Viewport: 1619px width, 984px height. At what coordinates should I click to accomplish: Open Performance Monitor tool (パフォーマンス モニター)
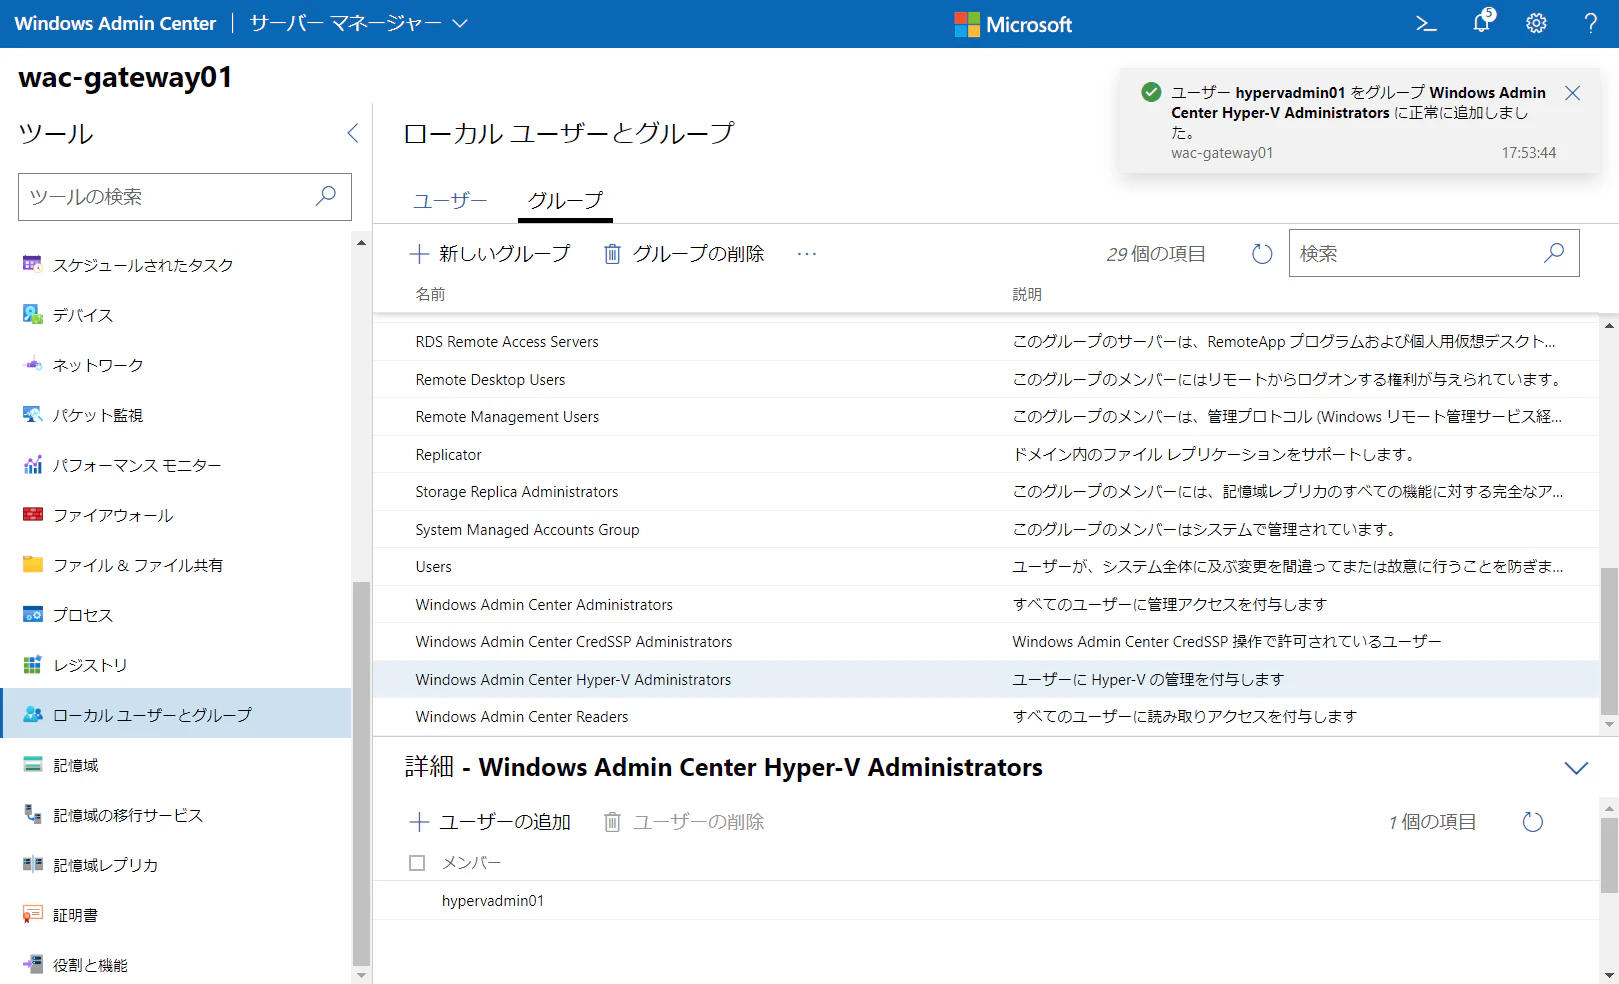[x=177, y=465]
